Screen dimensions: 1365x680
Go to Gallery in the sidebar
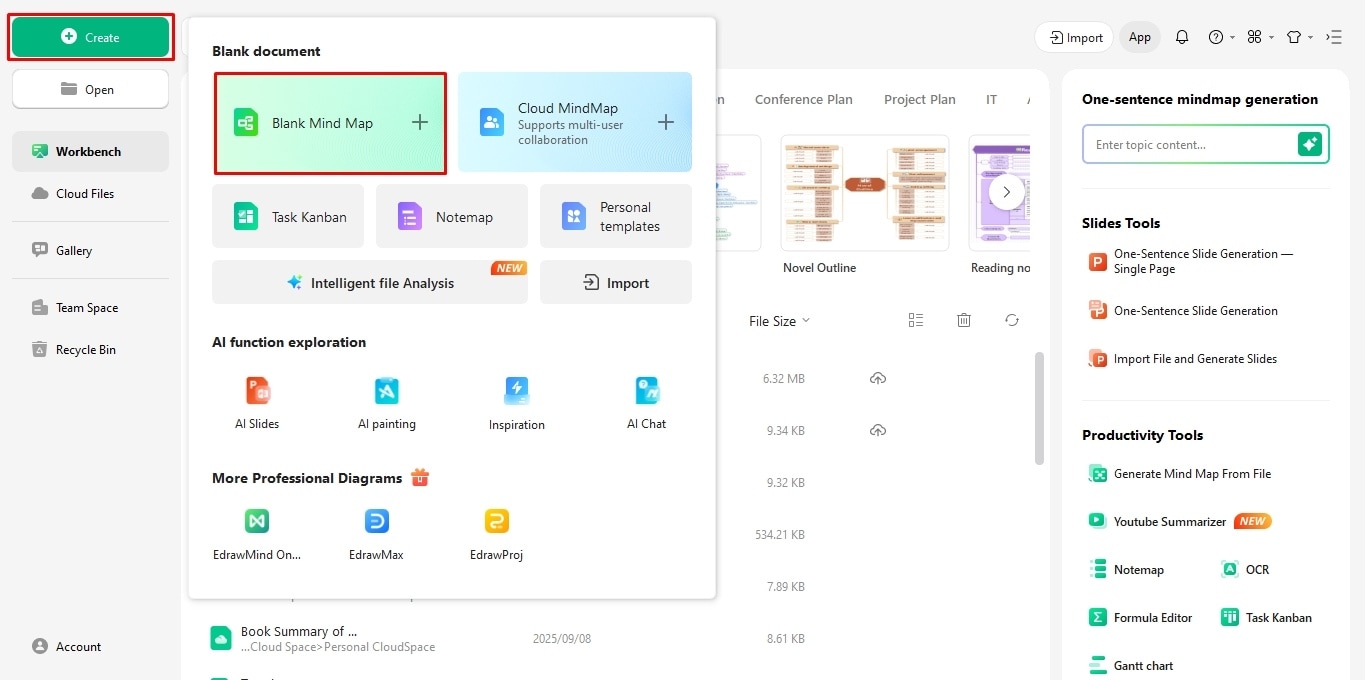pyautogui.click(x=90, y=250)
